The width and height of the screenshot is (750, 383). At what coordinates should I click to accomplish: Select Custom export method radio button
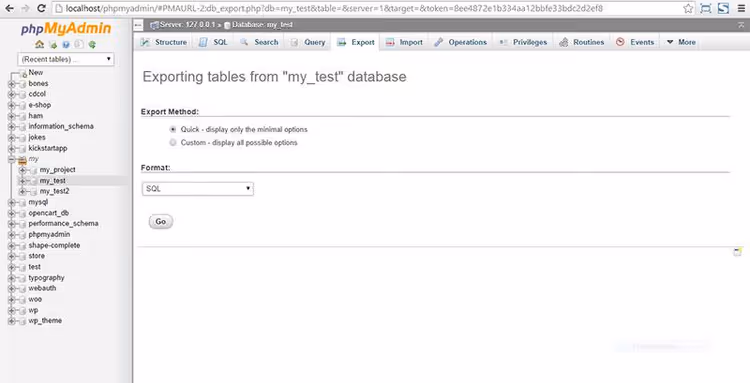click(173, 142)
